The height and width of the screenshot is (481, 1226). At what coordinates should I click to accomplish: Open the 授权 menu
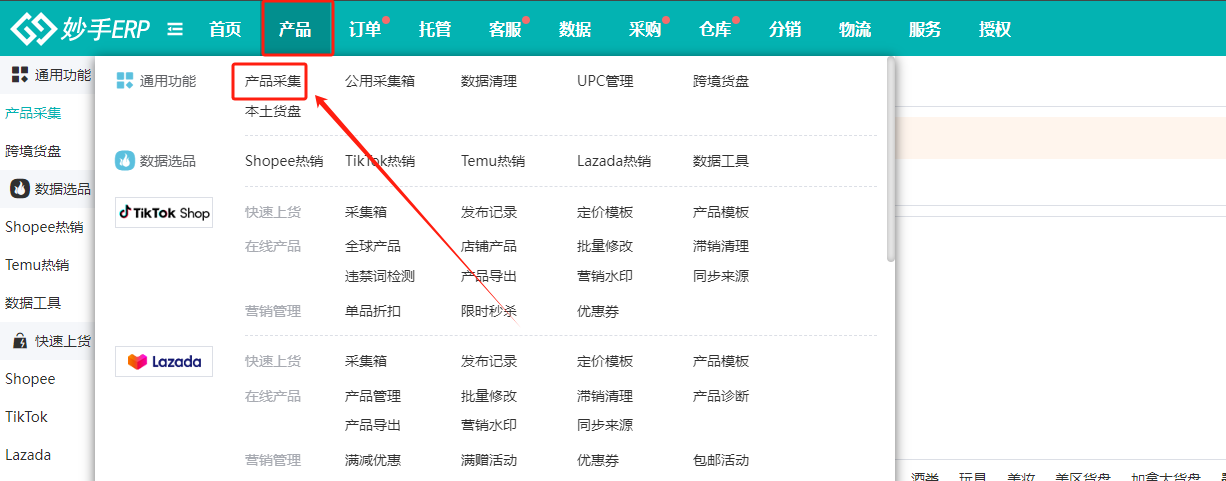(995, 29)
